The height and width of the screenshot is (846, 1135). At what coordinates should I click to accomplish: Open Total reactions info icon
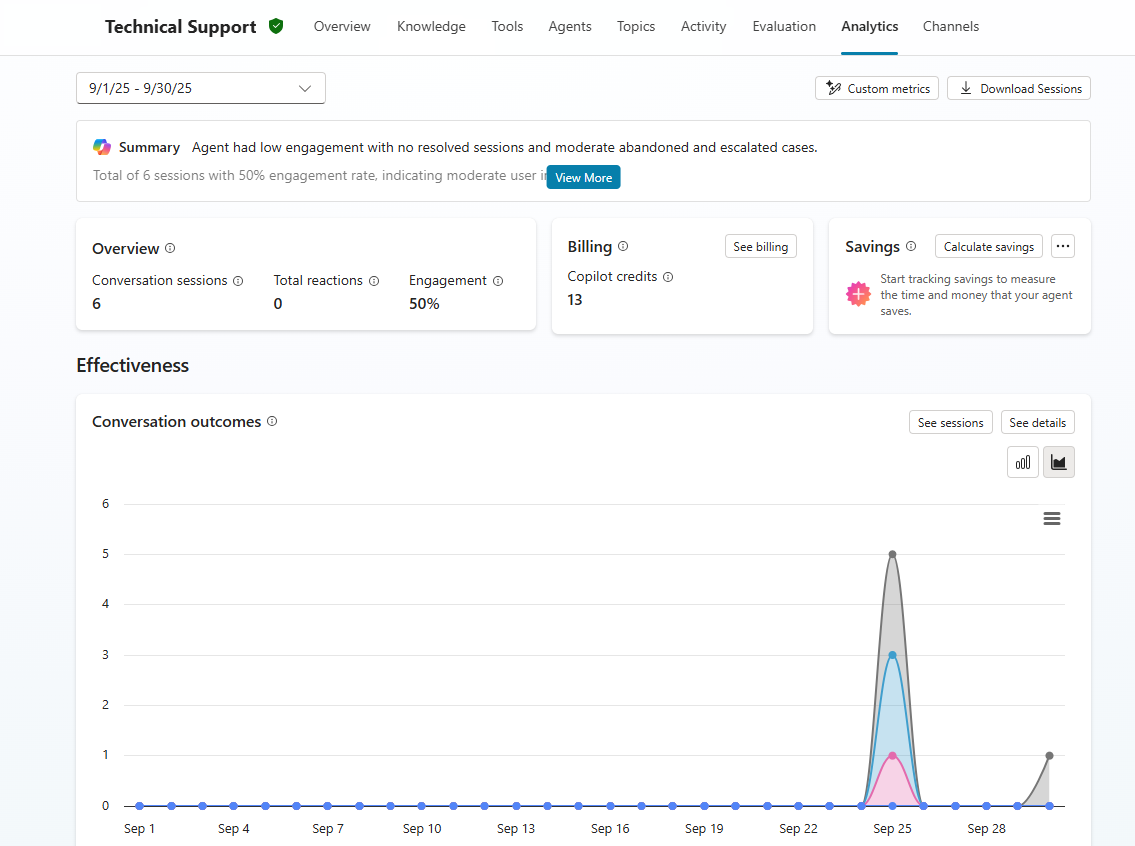(x=374, y=281)
